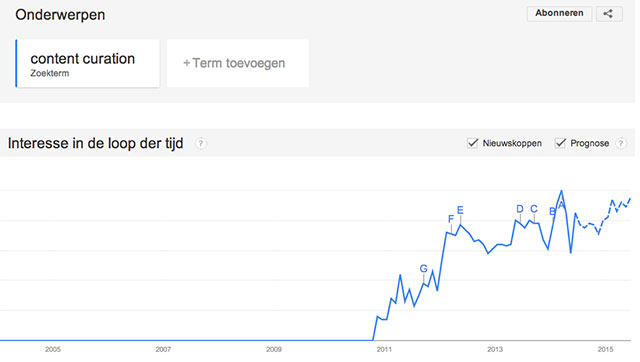
Task: Select news headline marker A
Action: click(561, 204)
